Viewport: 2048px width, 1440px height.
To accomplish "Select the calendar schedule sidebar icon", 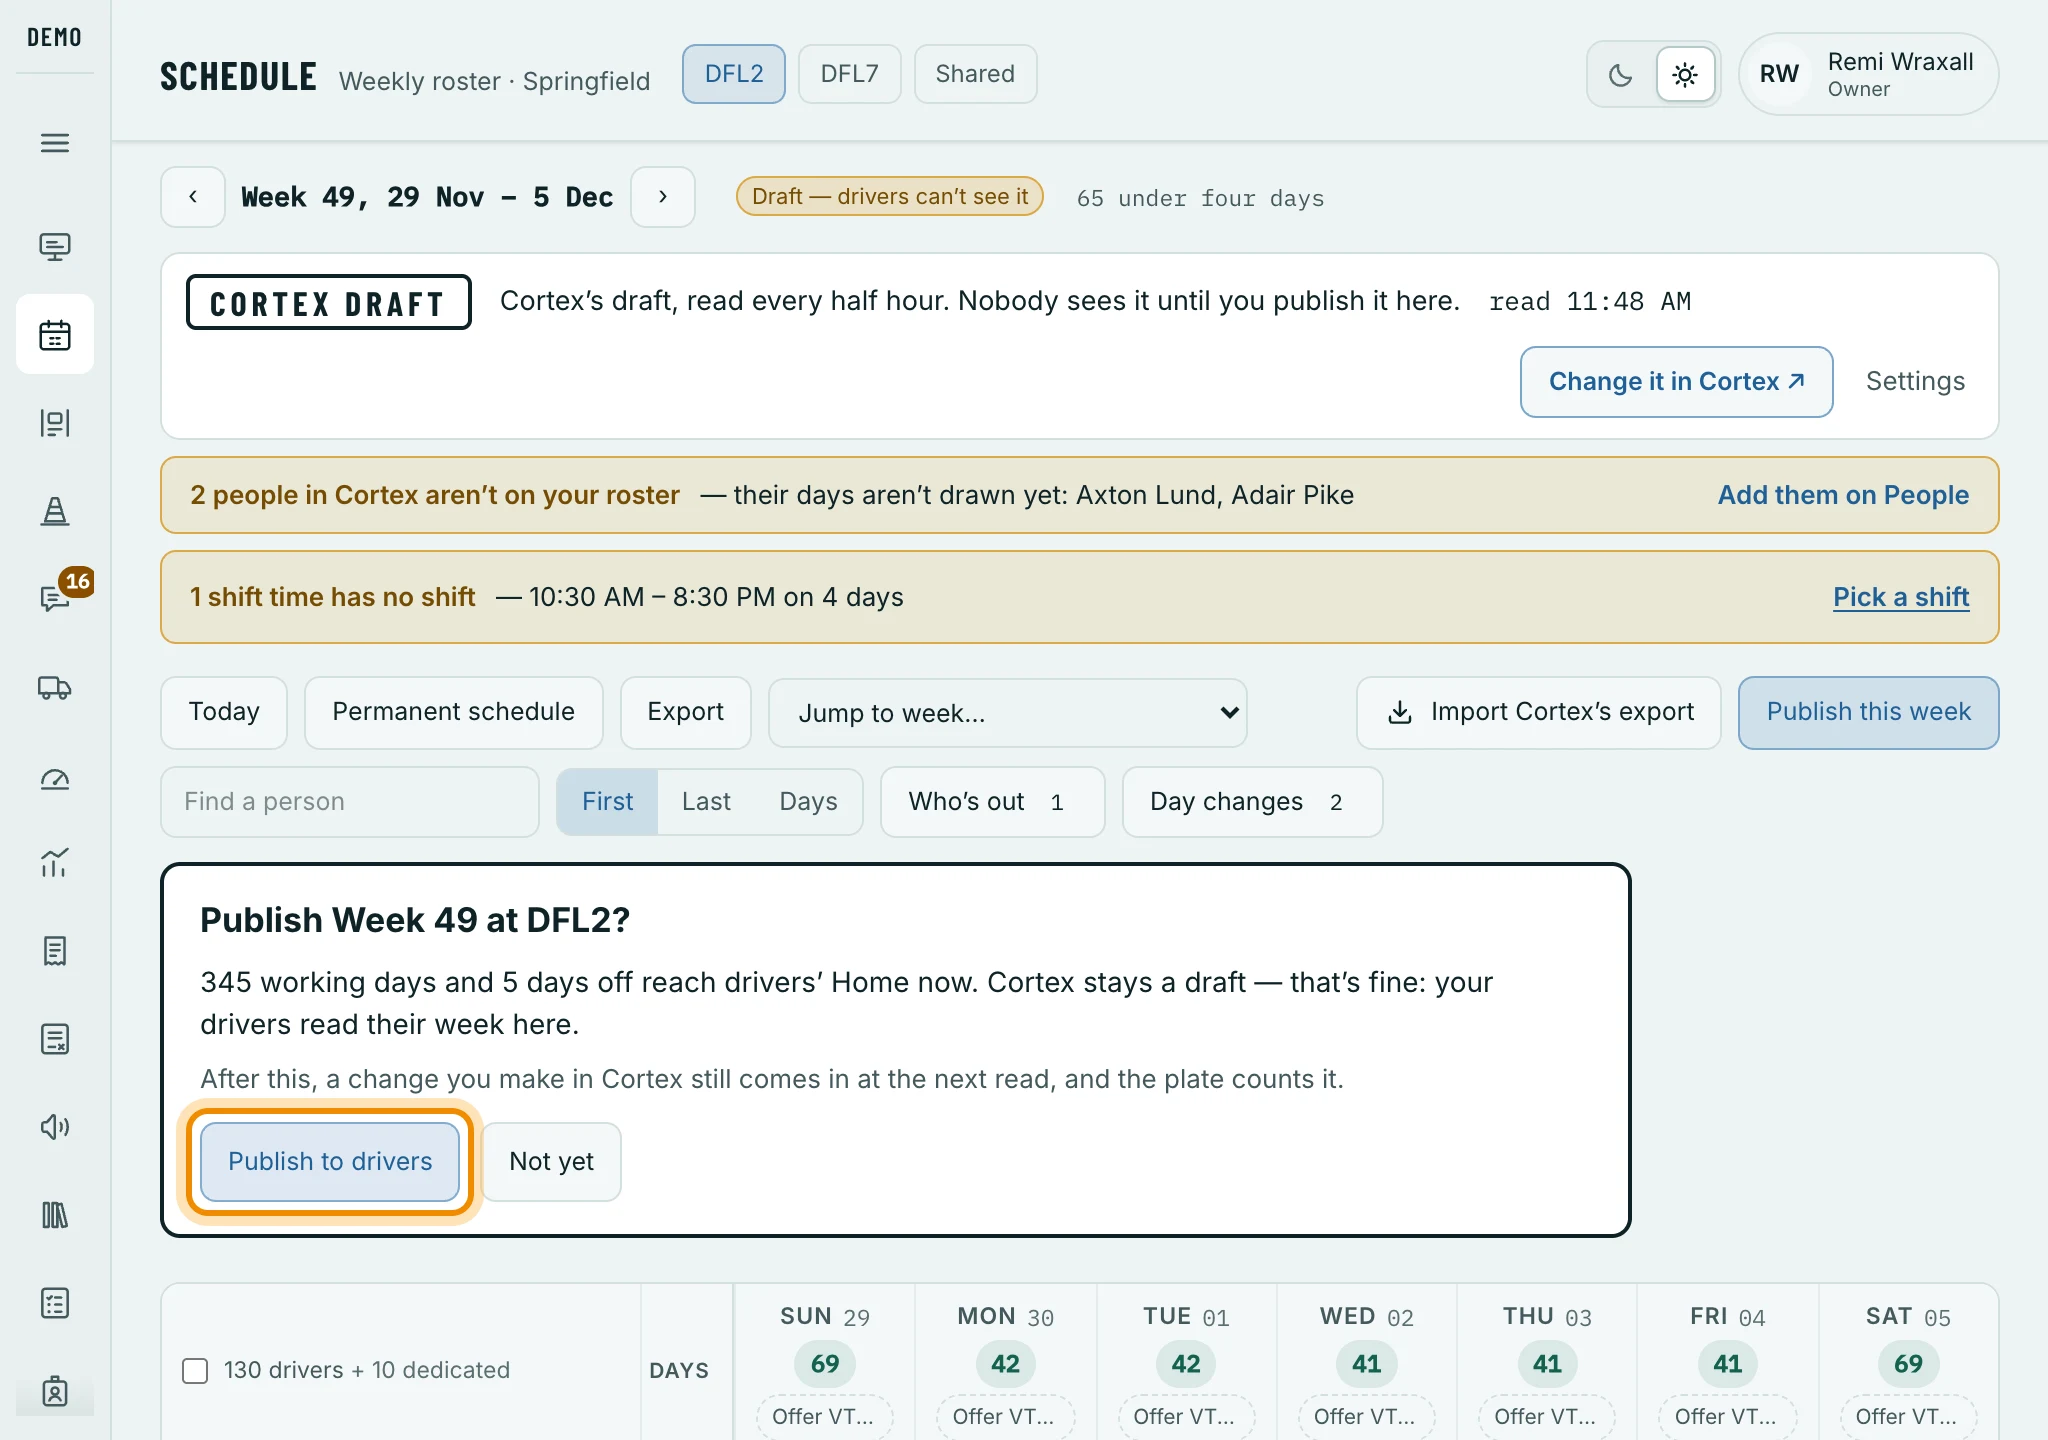I will [x=55, y=335].
